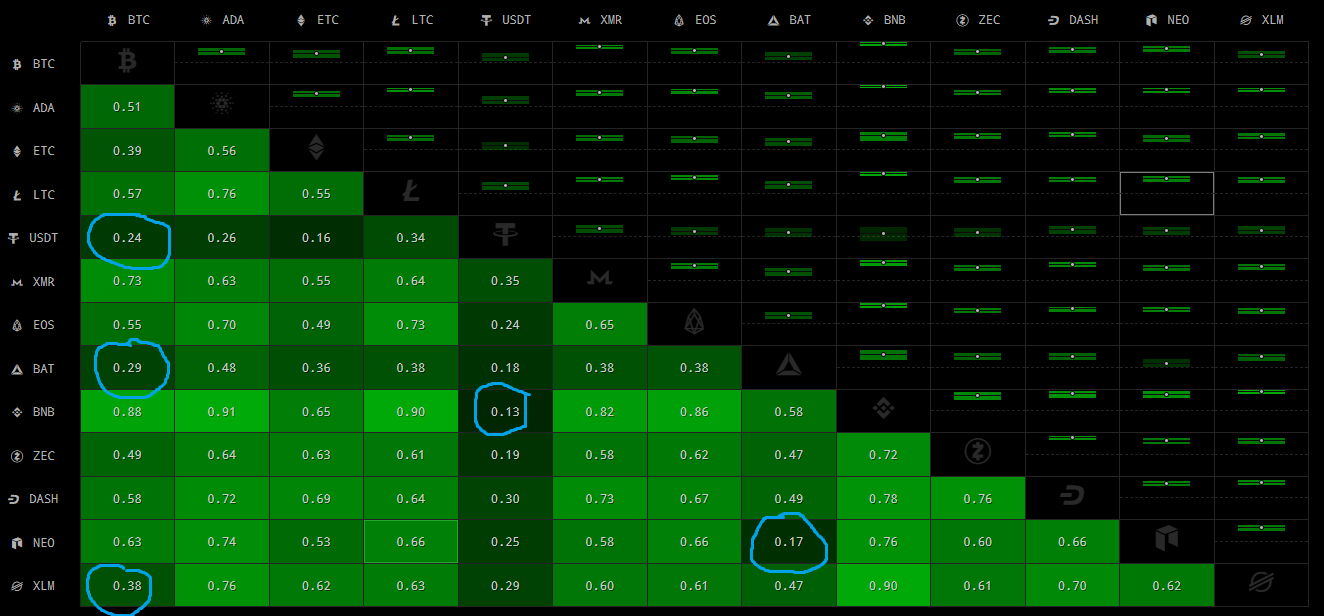Click the outlined LTC-NEO range bar cell

tap(1167, 193)
